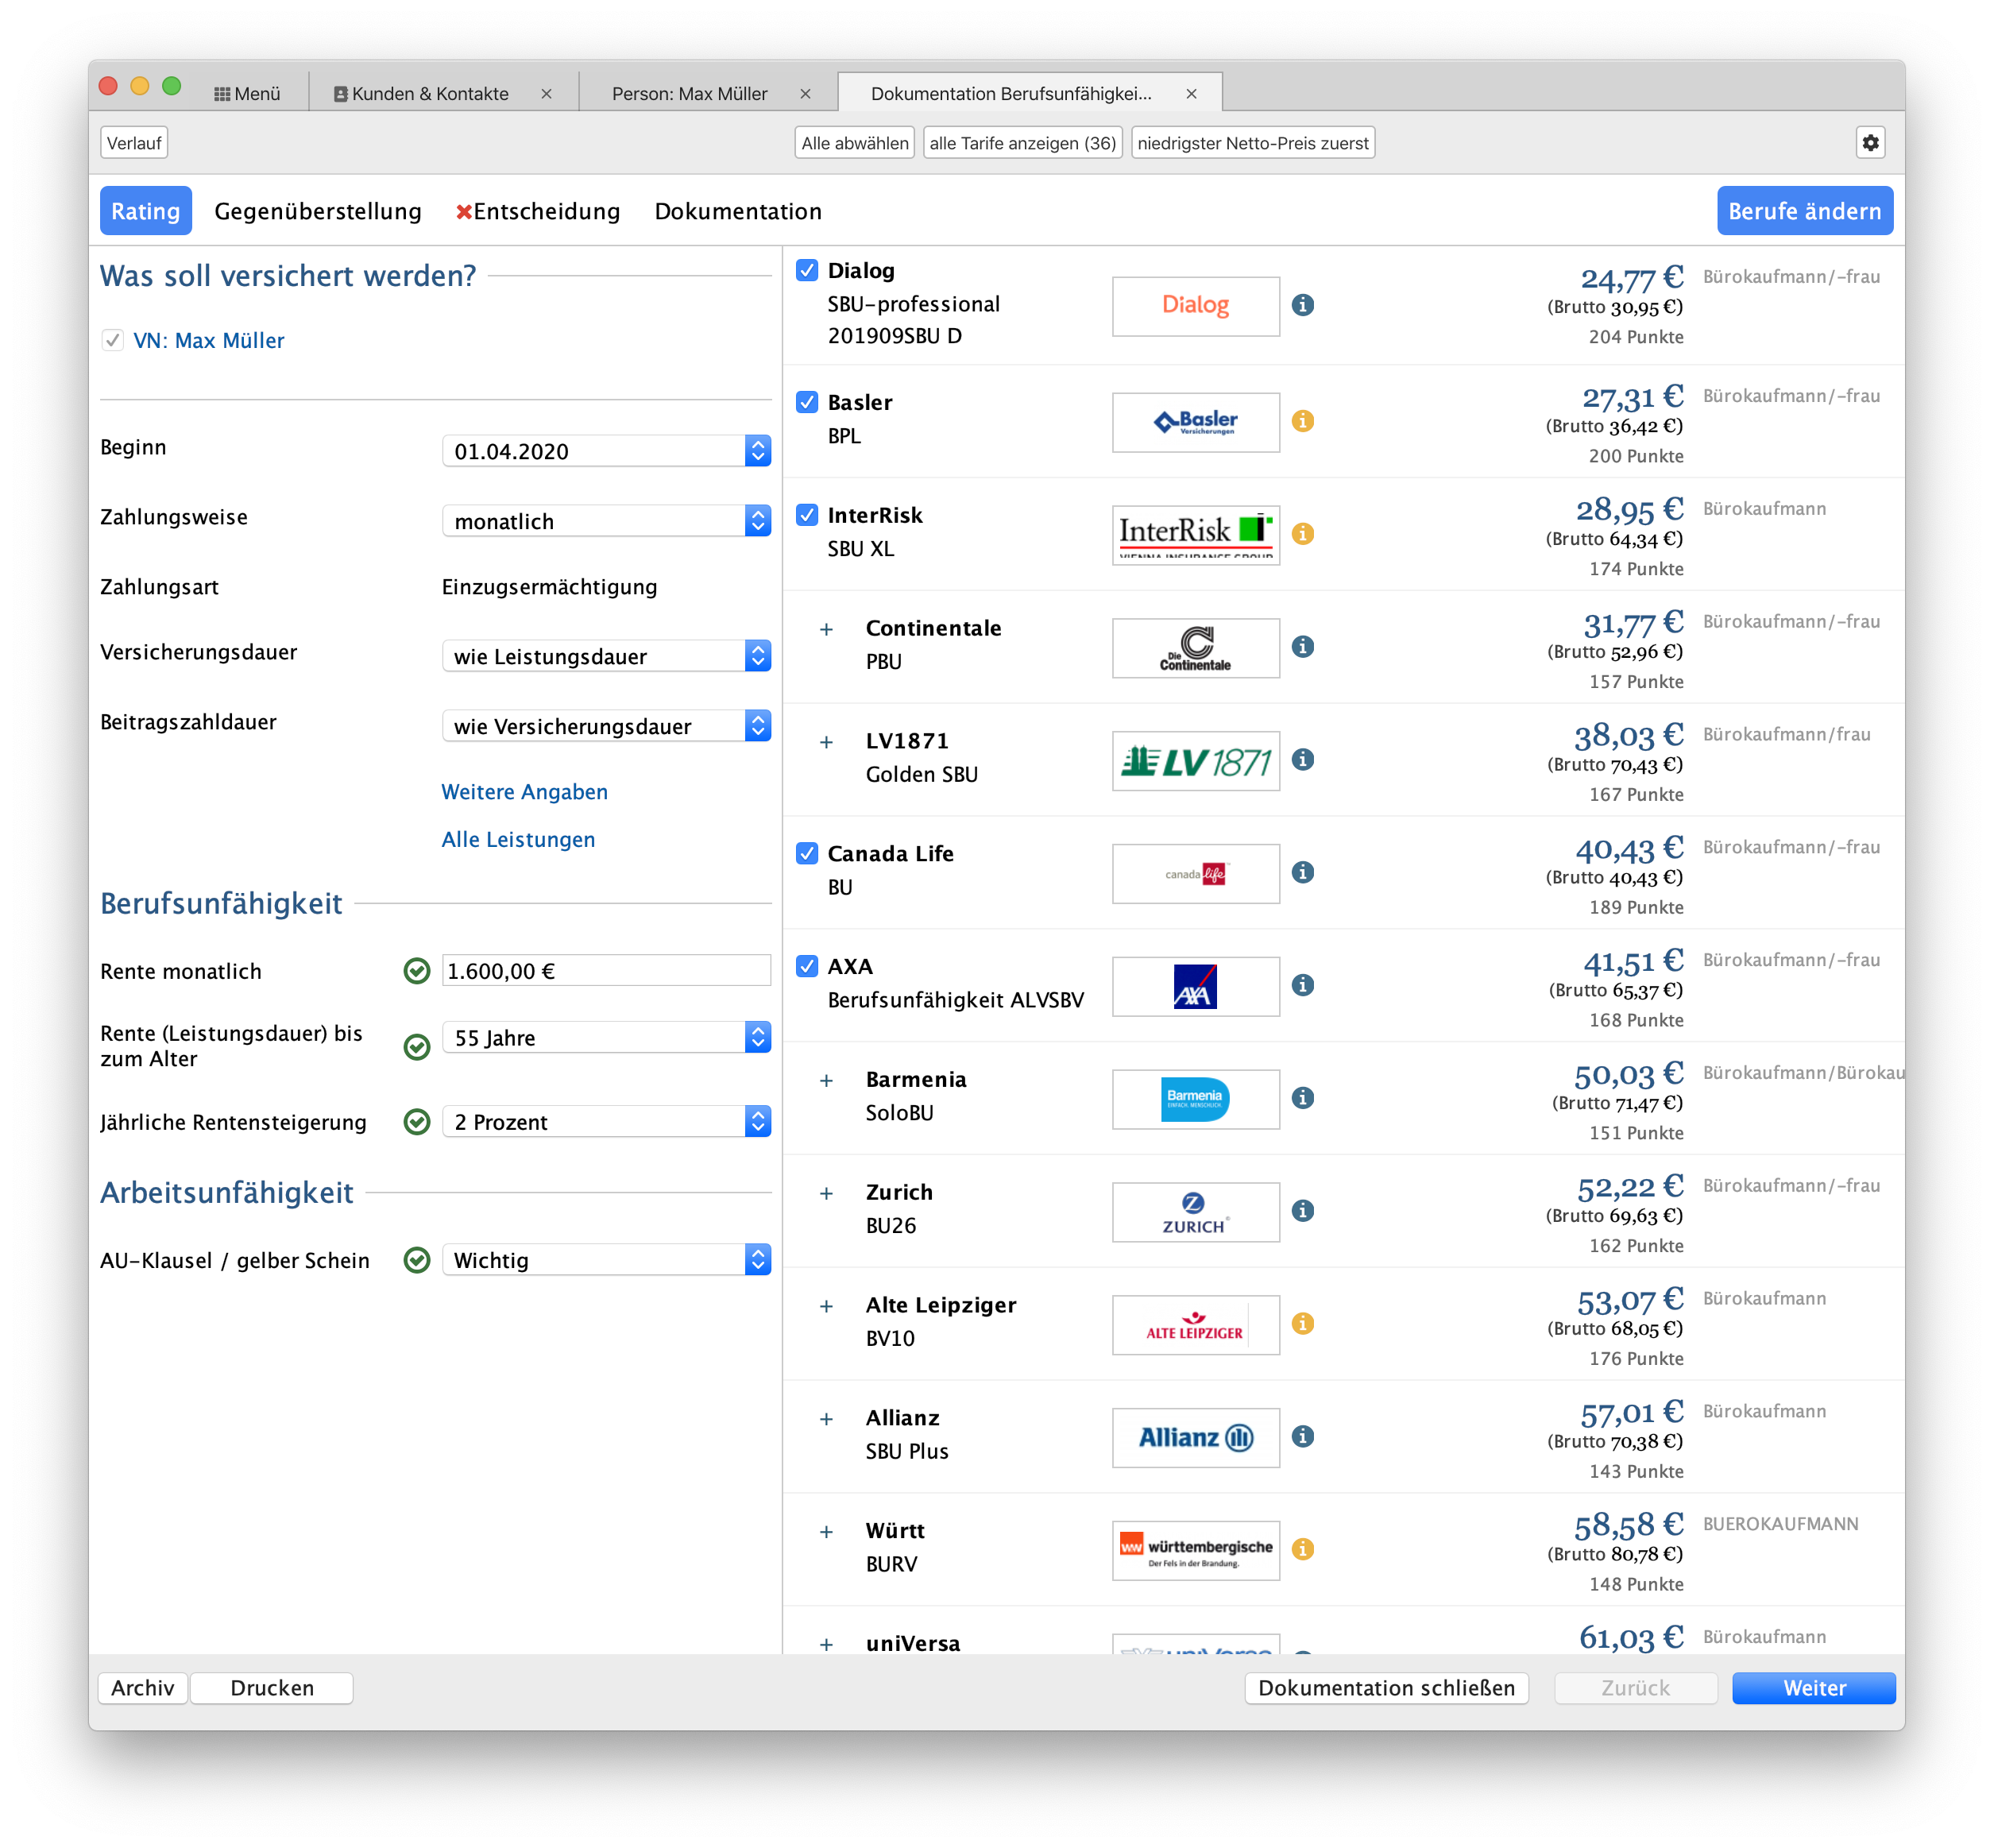The height and width of the screenshot is (1848, 1994).
Task: Open the Person: Max Müller tab
Action: (x=689, y=93)
